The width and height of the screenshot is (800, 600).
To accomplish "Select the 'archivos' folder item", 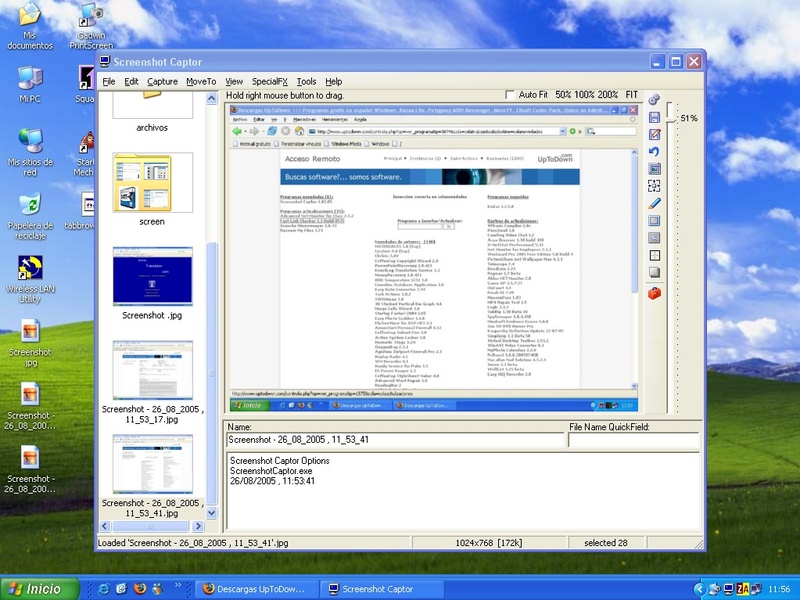I will 152,113.
